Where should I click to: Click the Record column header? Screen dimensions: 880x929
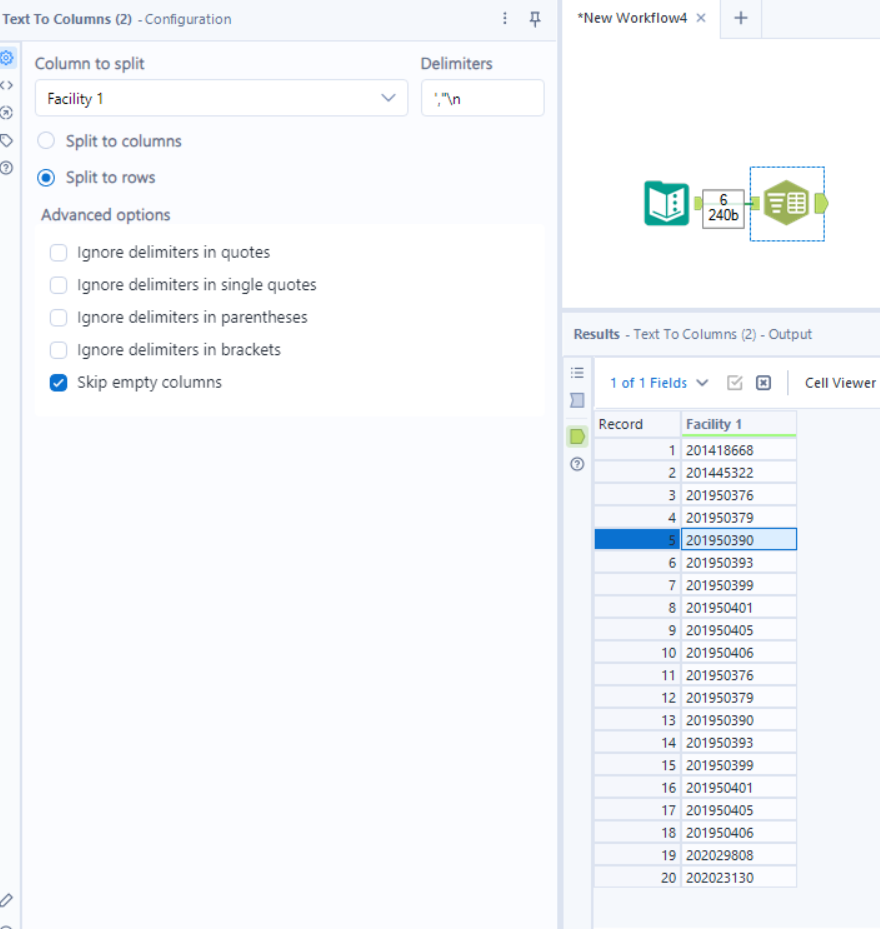[x=637, y=424]
